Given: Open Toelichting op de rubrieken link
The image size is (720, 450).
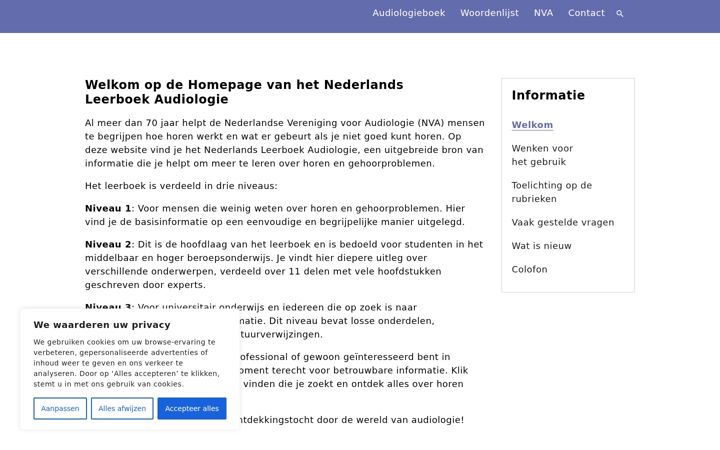Looking at the screenshot, I should click(x=552, y=192).
